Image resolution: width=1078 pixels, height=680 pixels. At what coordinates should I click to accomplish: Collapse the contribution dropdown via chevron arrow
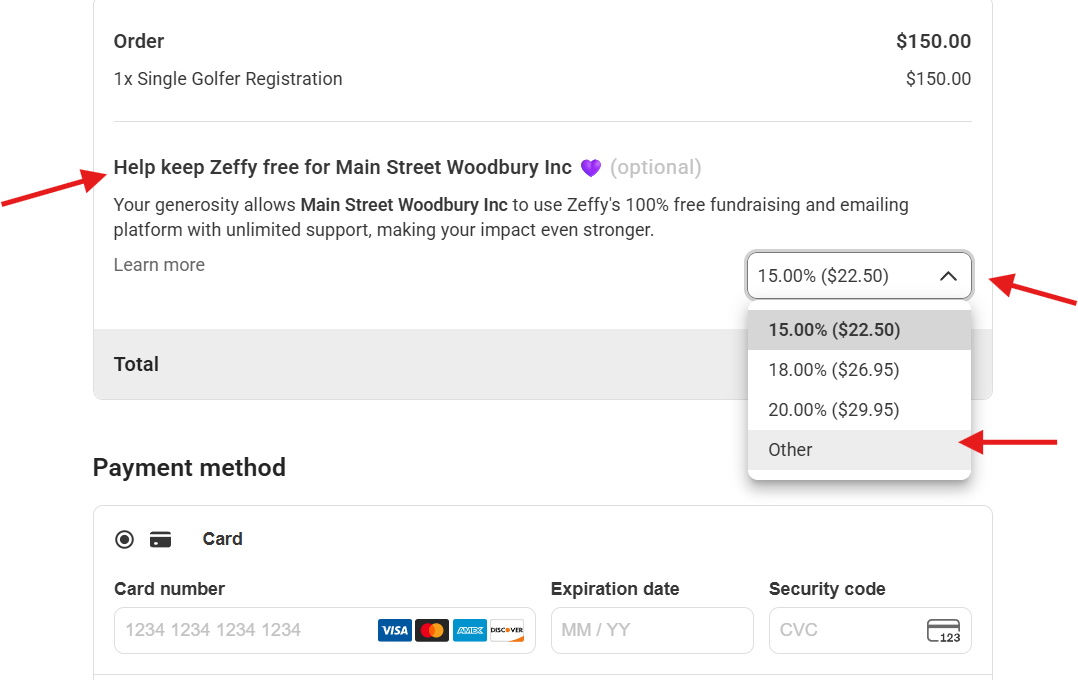point(948,276)
